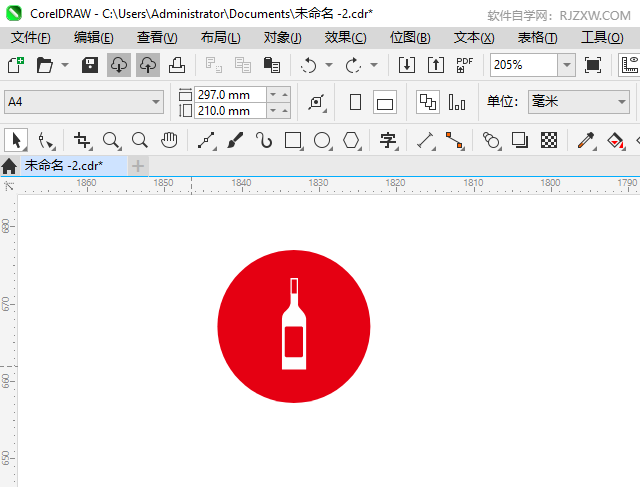Expand the 205% zoom level dropdown
This screenshot has width=640, height=487.
tap(566, 65)
